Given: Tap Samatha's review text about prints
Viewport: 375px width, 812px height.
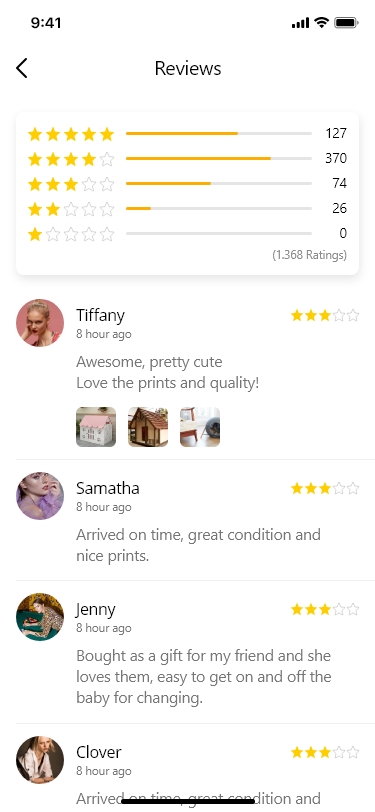Looking at the screenshot, I should click(198, 545).
